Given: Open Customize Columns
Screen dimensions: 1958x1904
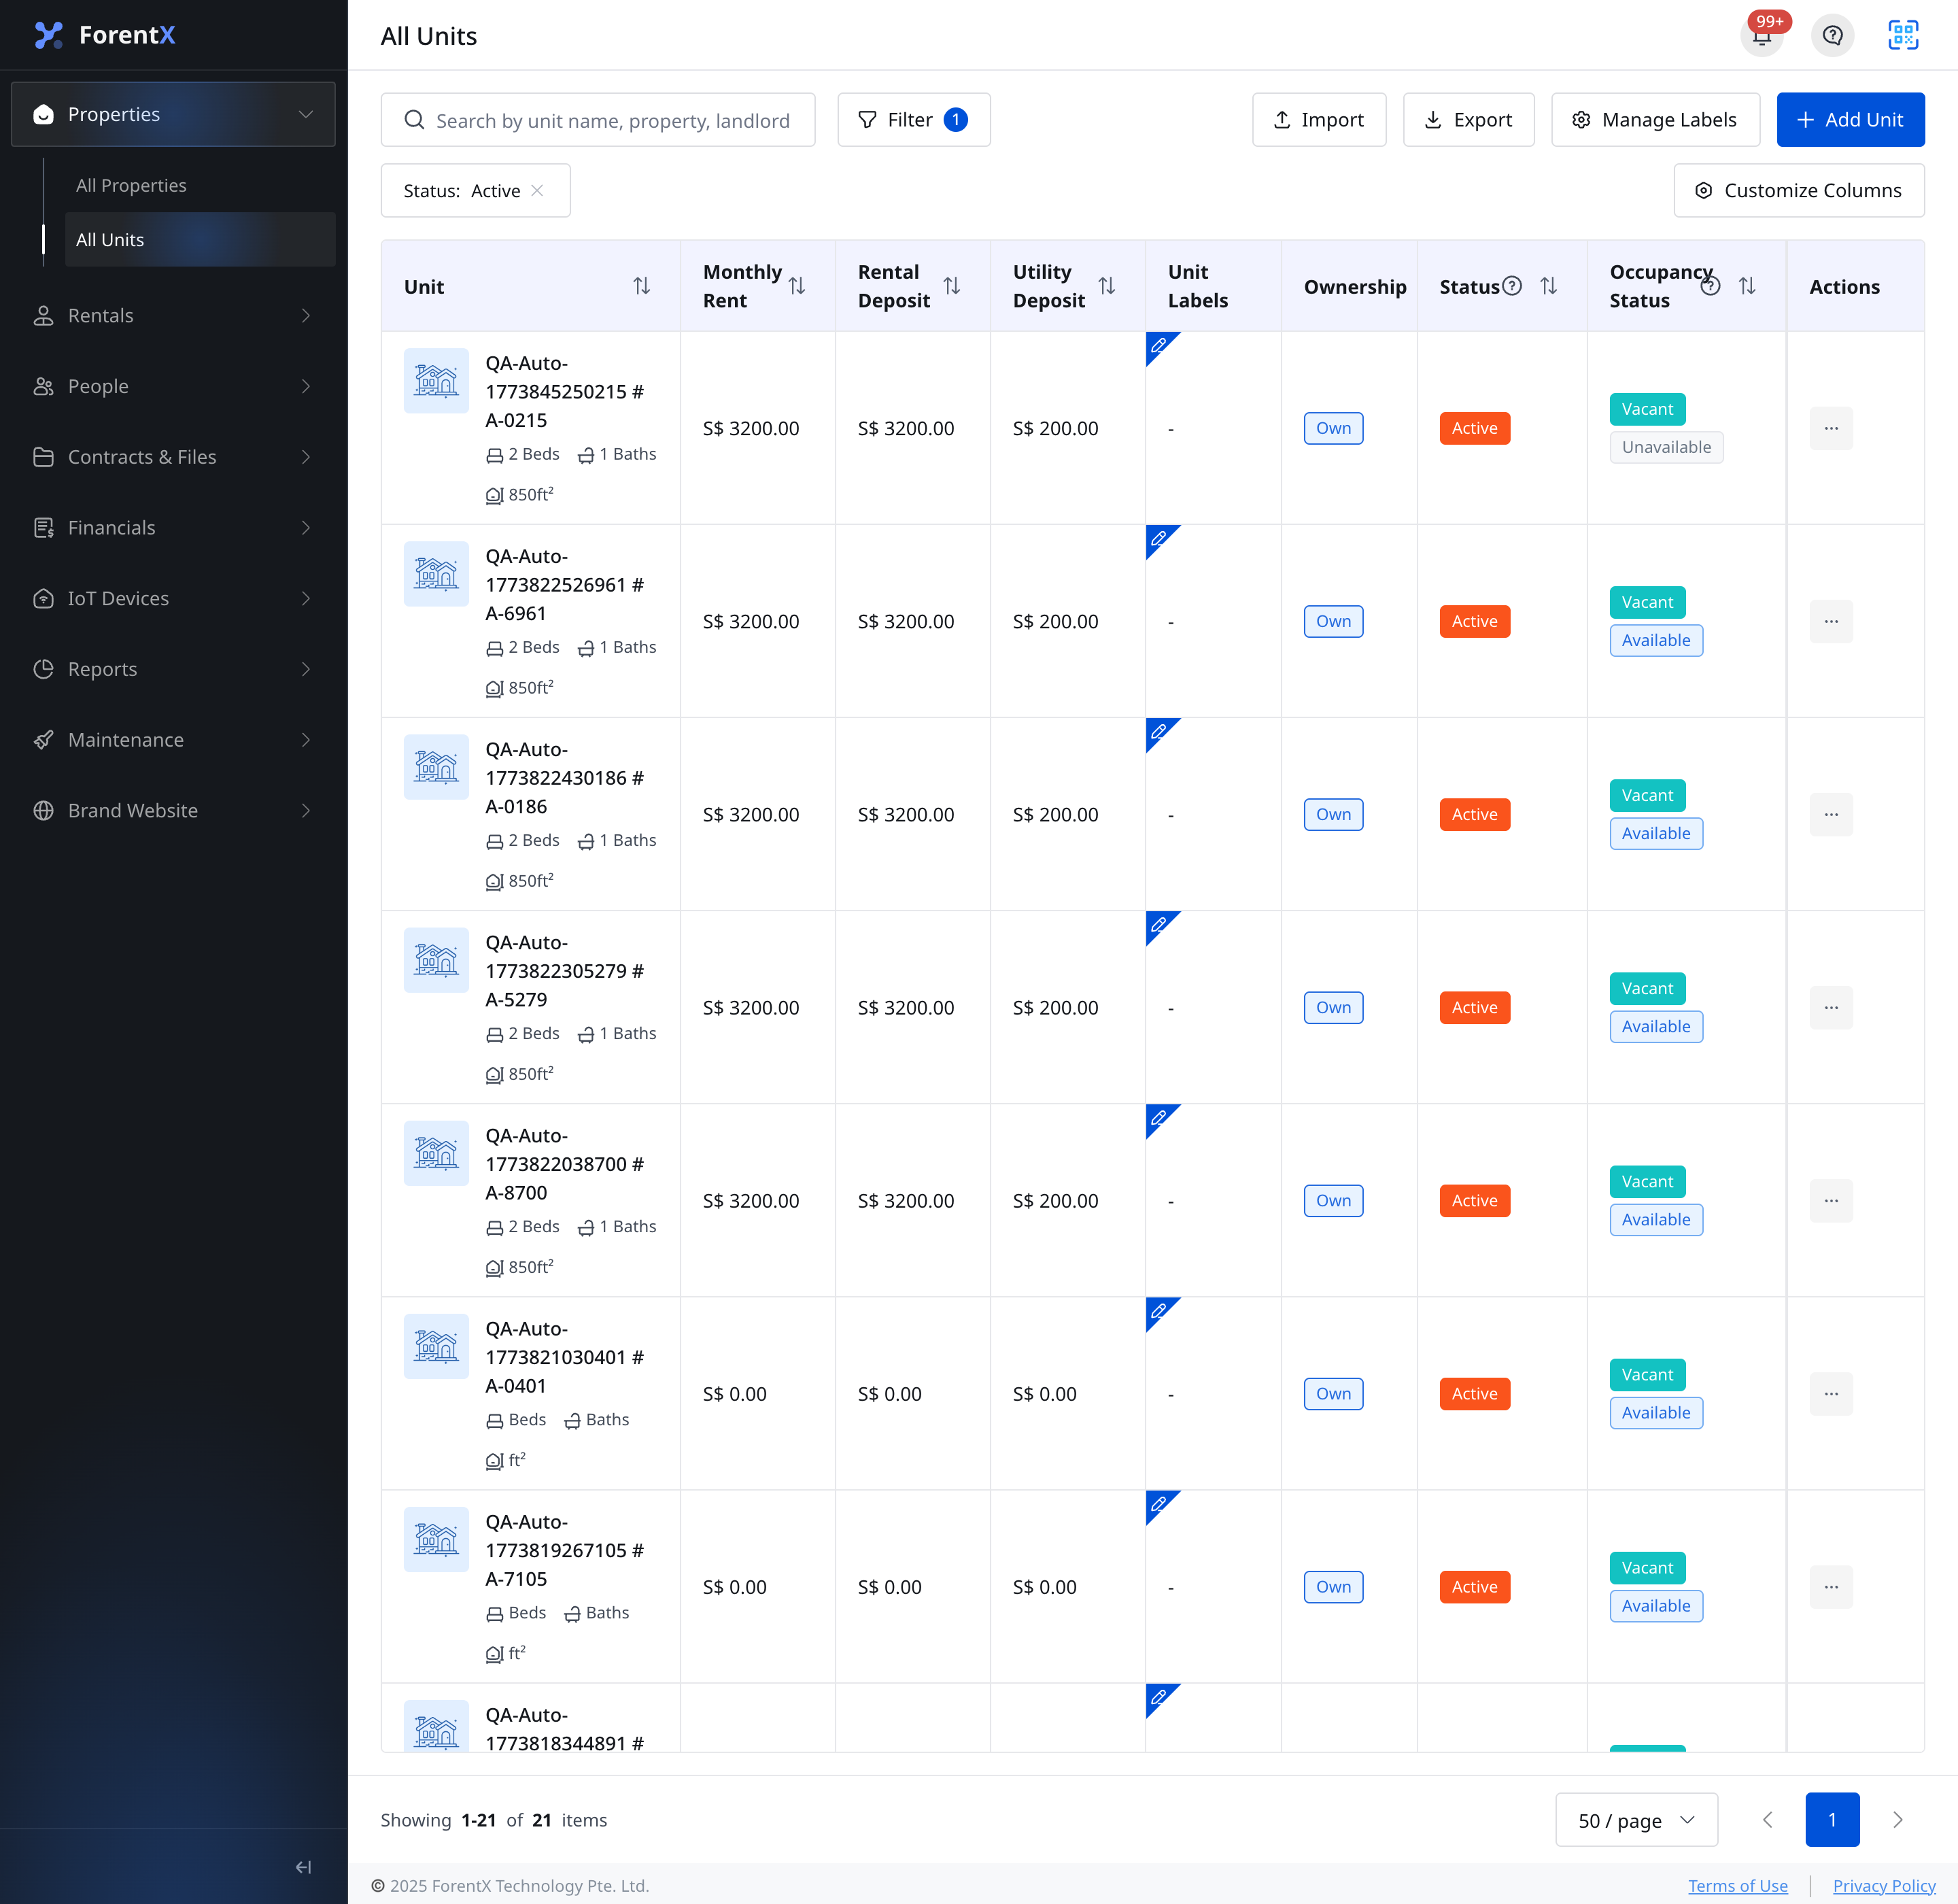Looking at the screenshot, I should pyautogui.click(x=1799, y=190).
